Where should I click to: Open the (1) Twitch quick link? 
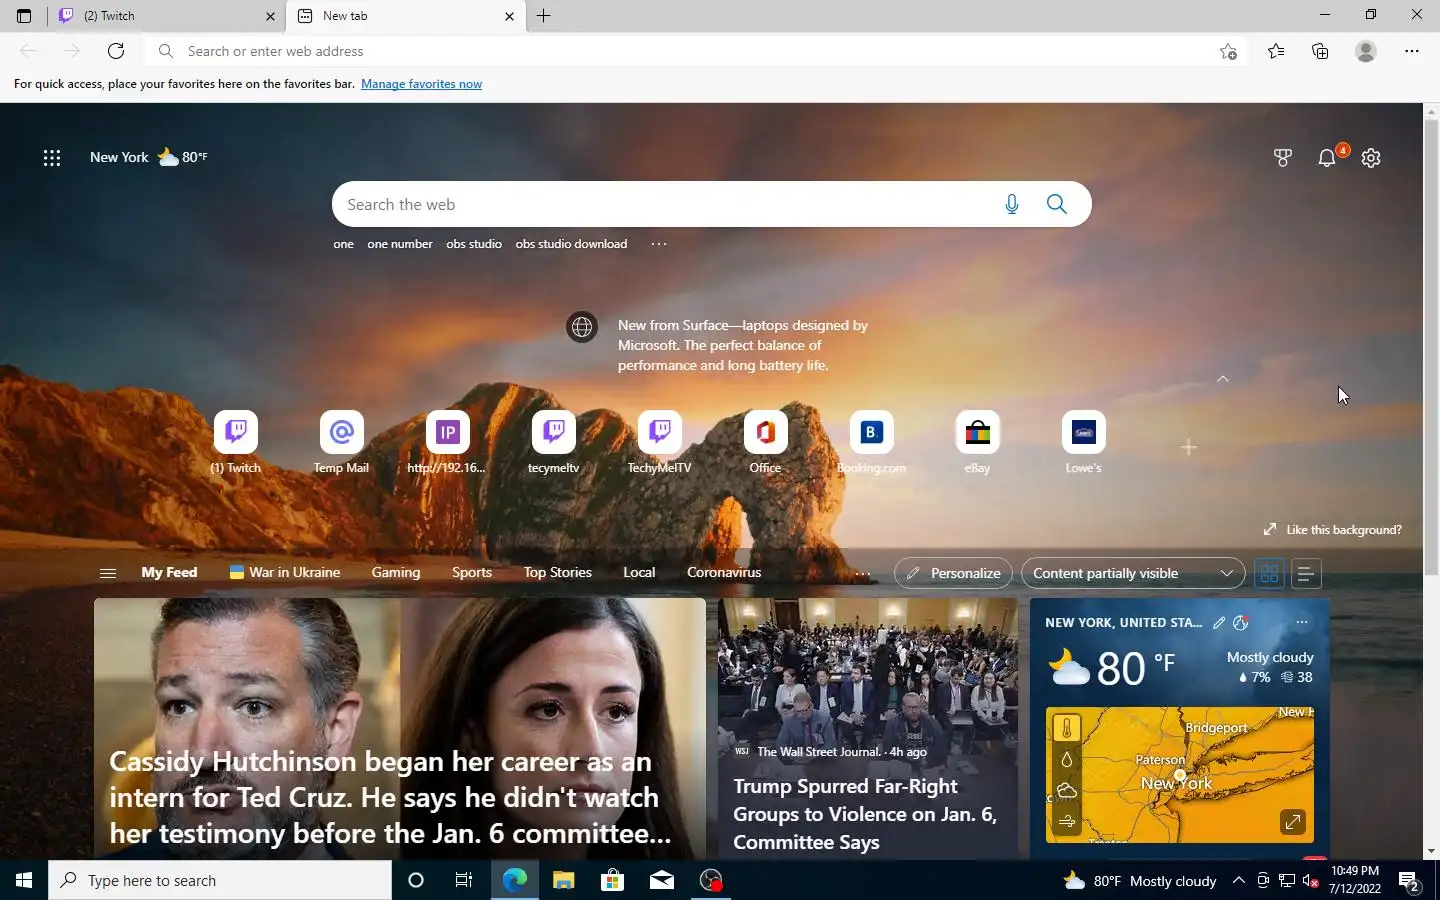236,442
